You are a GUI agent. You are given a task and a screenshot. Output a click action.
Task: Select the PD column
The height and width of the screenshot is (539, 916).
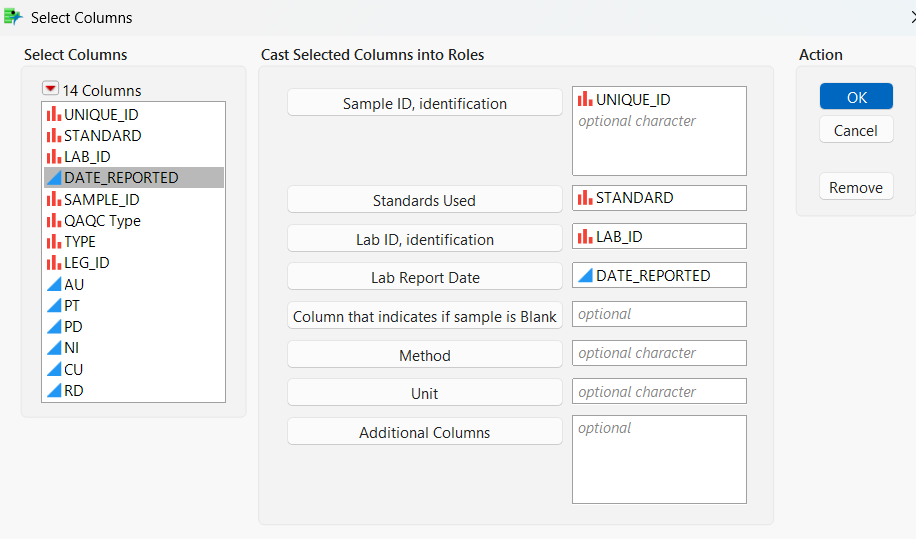134,326
